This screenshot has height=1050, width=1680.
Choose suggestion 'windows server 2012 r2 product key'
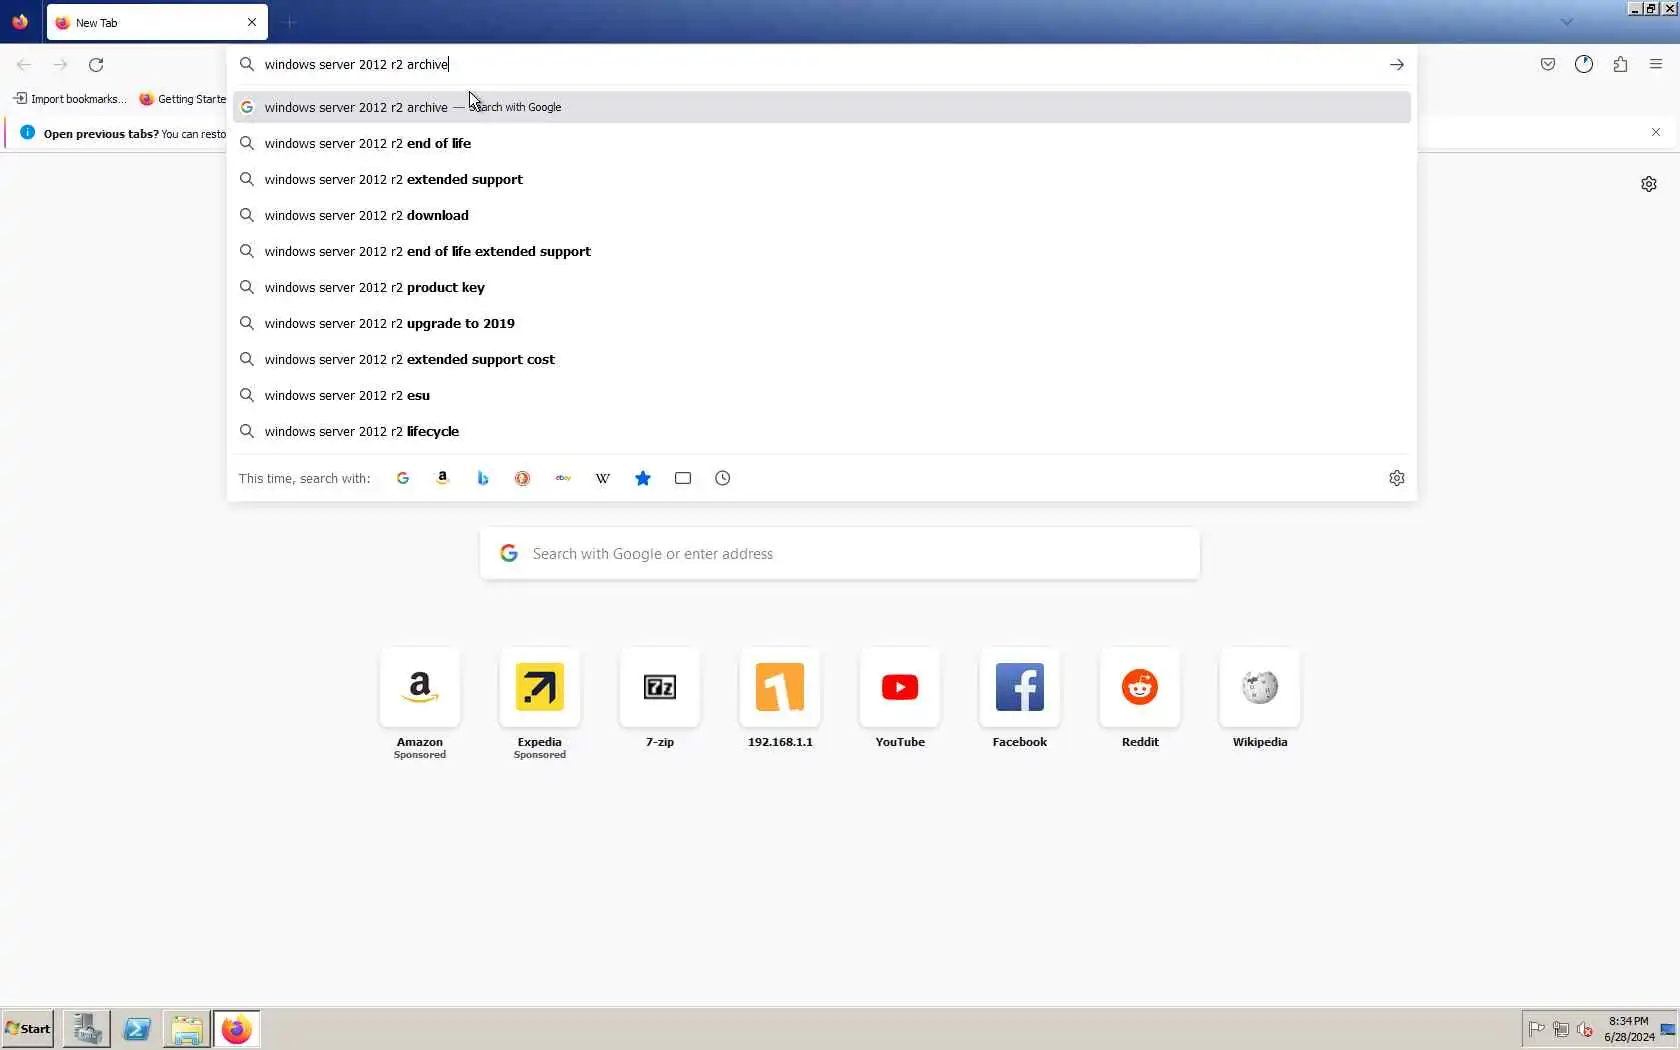pyautogui.click(x=822, y=287)
